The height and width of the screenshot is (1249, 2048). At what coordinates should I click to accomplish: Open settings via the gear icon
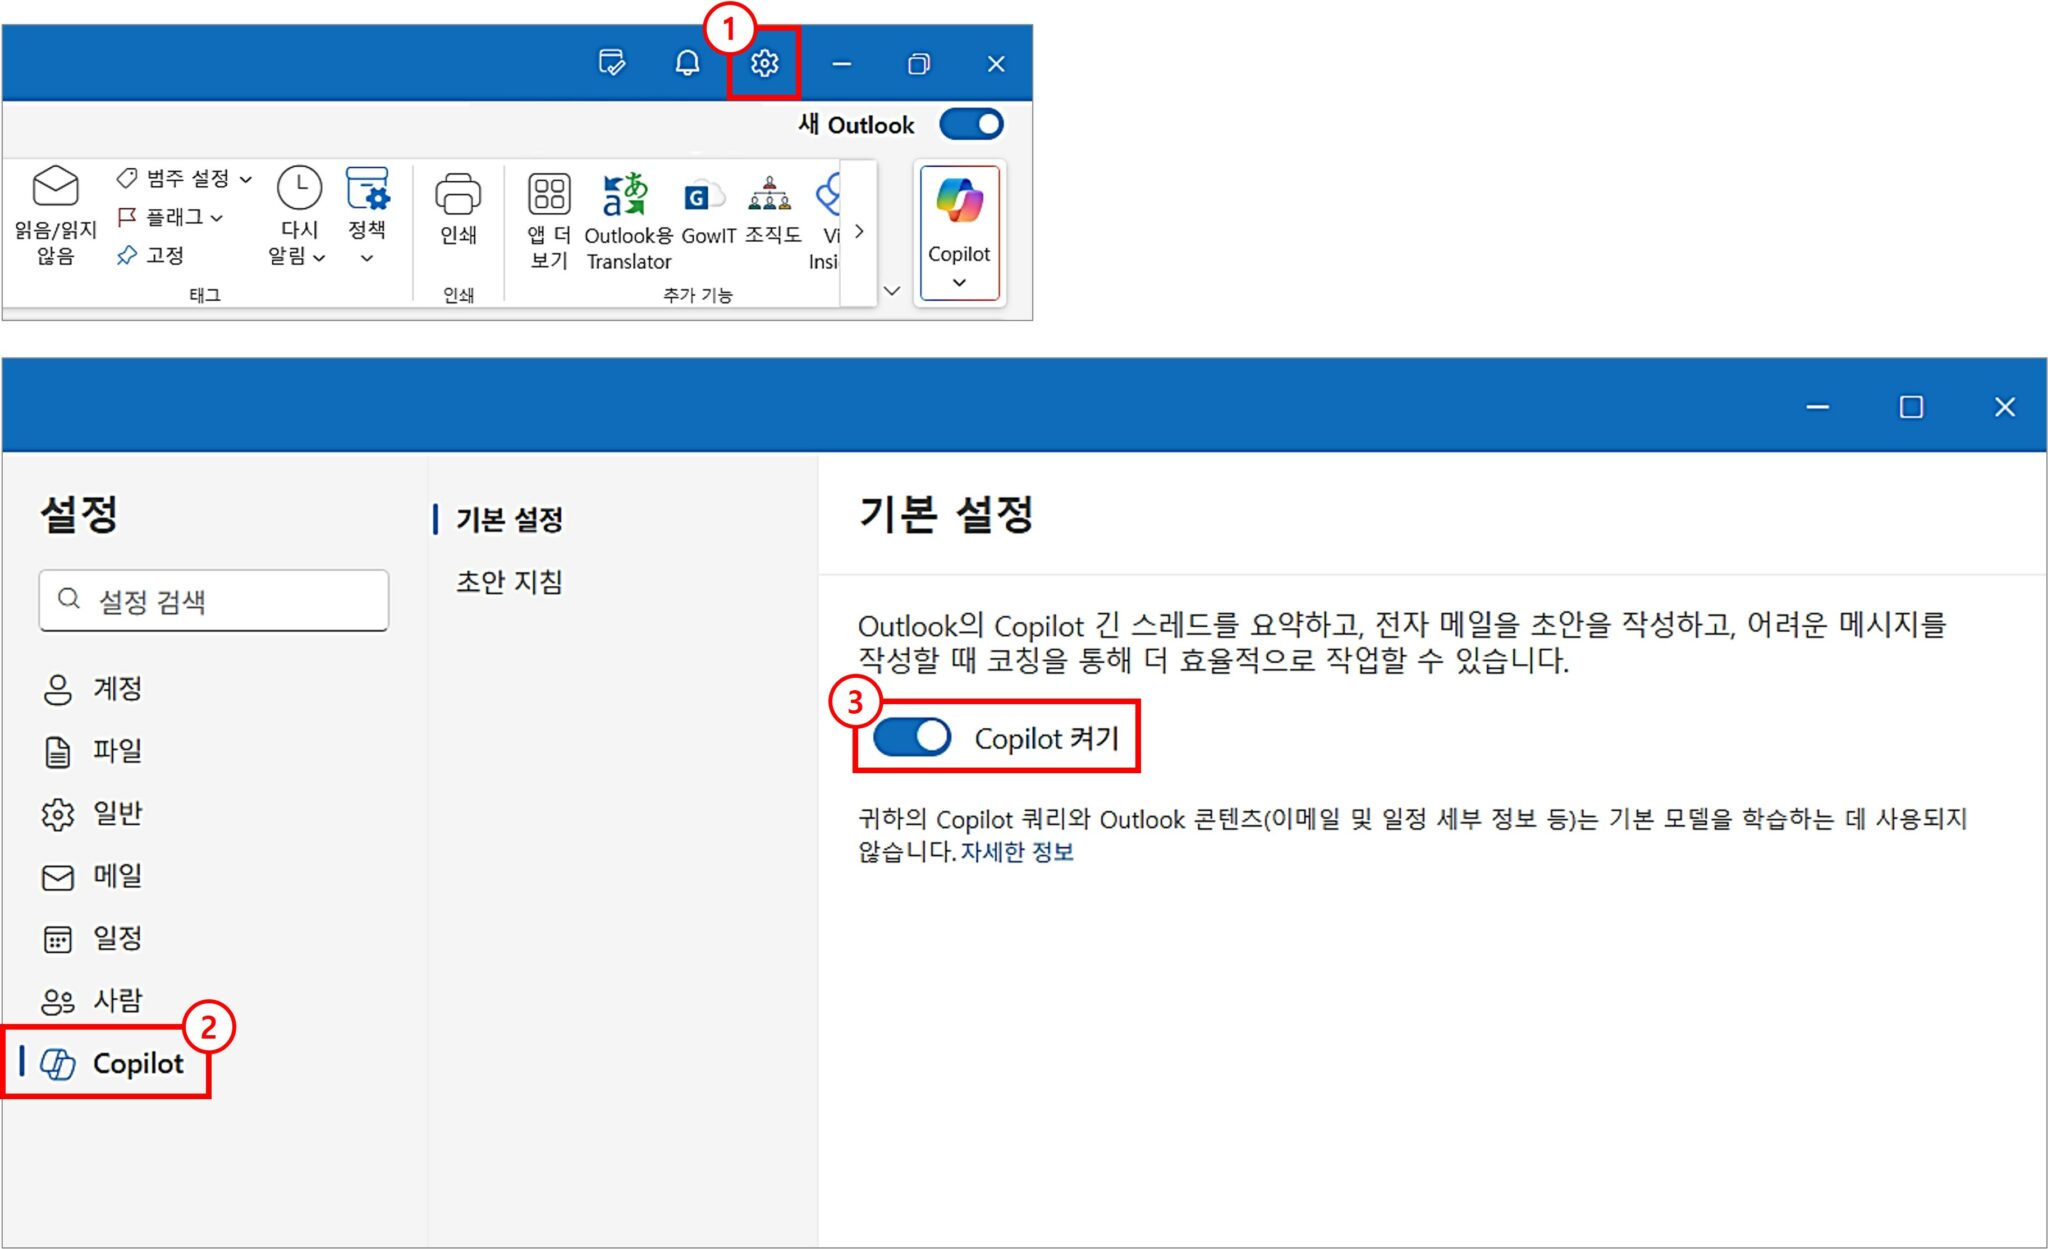click(x=764, y=64)
